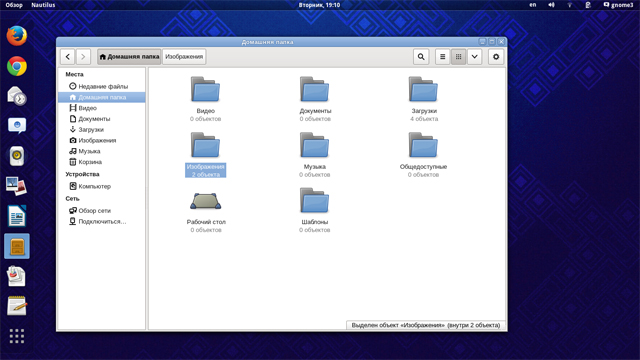Viewport: 640px width, 360px height.
Task: Select the Общедоступные folder icon
Action: tap(423, 145)
